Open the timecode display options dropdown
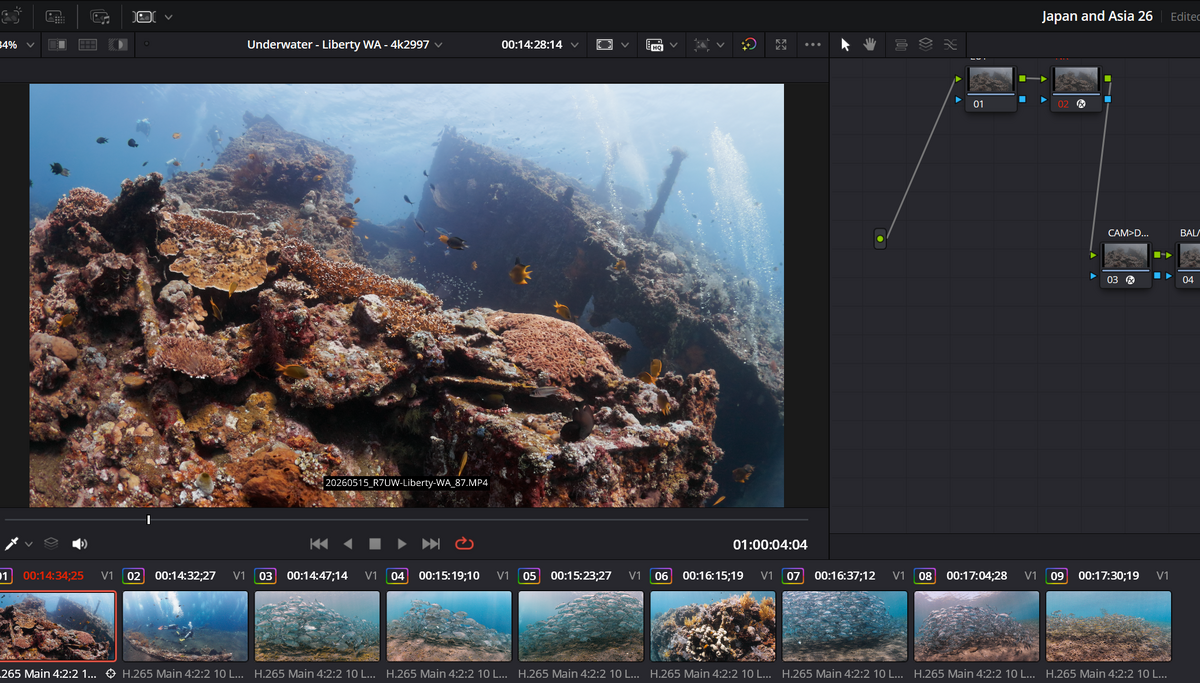Screen dimensions: 1200x683 click(x=577, y=45)
